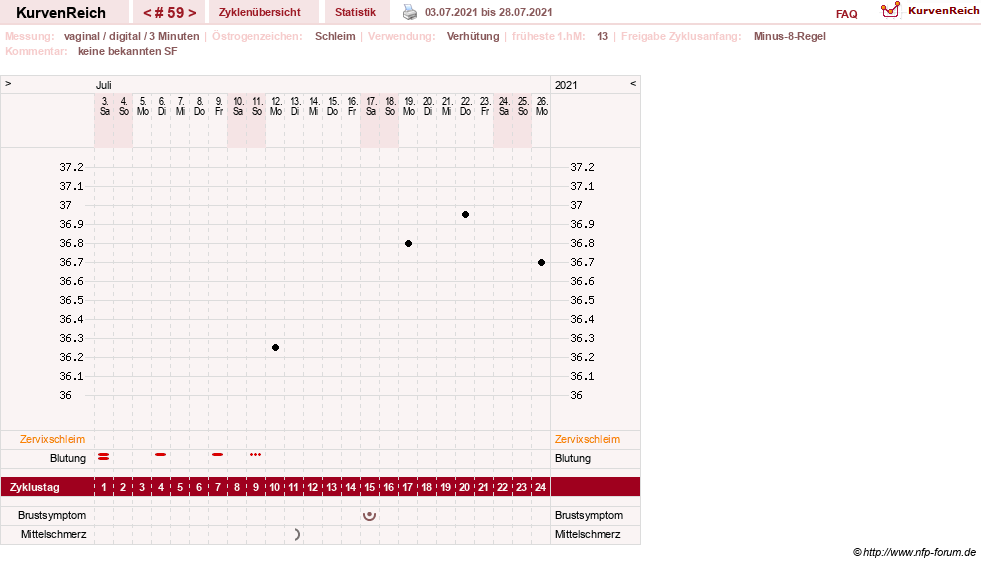Click cycle day 10 in the Zyklustag row
This screenshot has width=981, height=564.
pos(275,487)
